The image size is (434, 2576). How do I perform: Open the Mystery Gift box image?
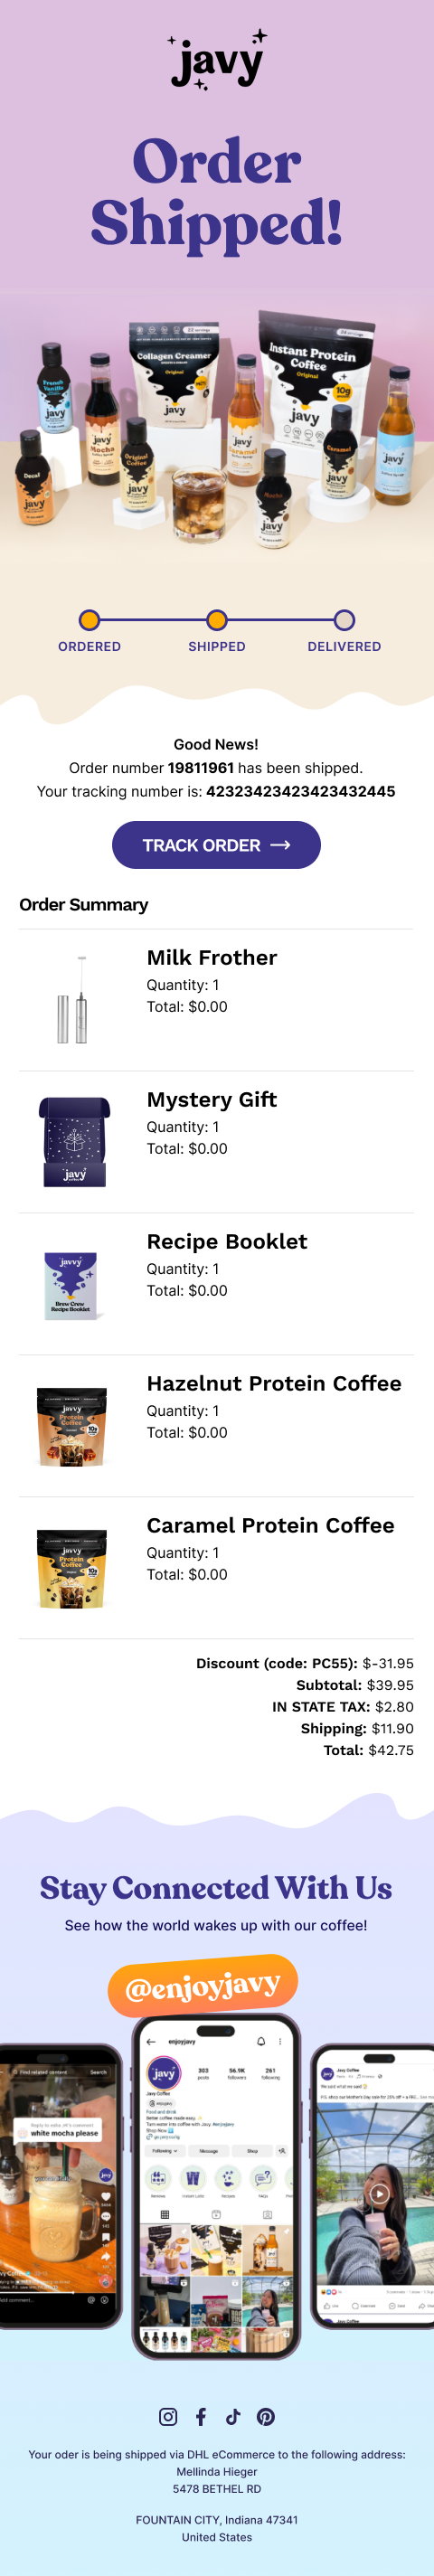(x=74, y=1142)
